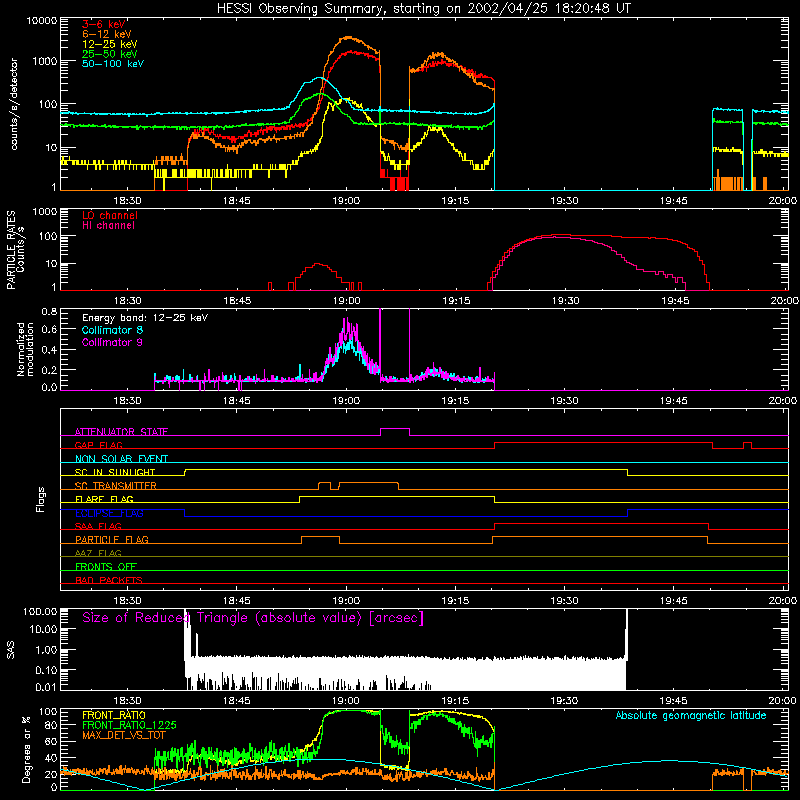Image resolution: width=800 pixels, height=800 pixels.
Task: Click the LO channel legend label
Action: click(110, 215)
